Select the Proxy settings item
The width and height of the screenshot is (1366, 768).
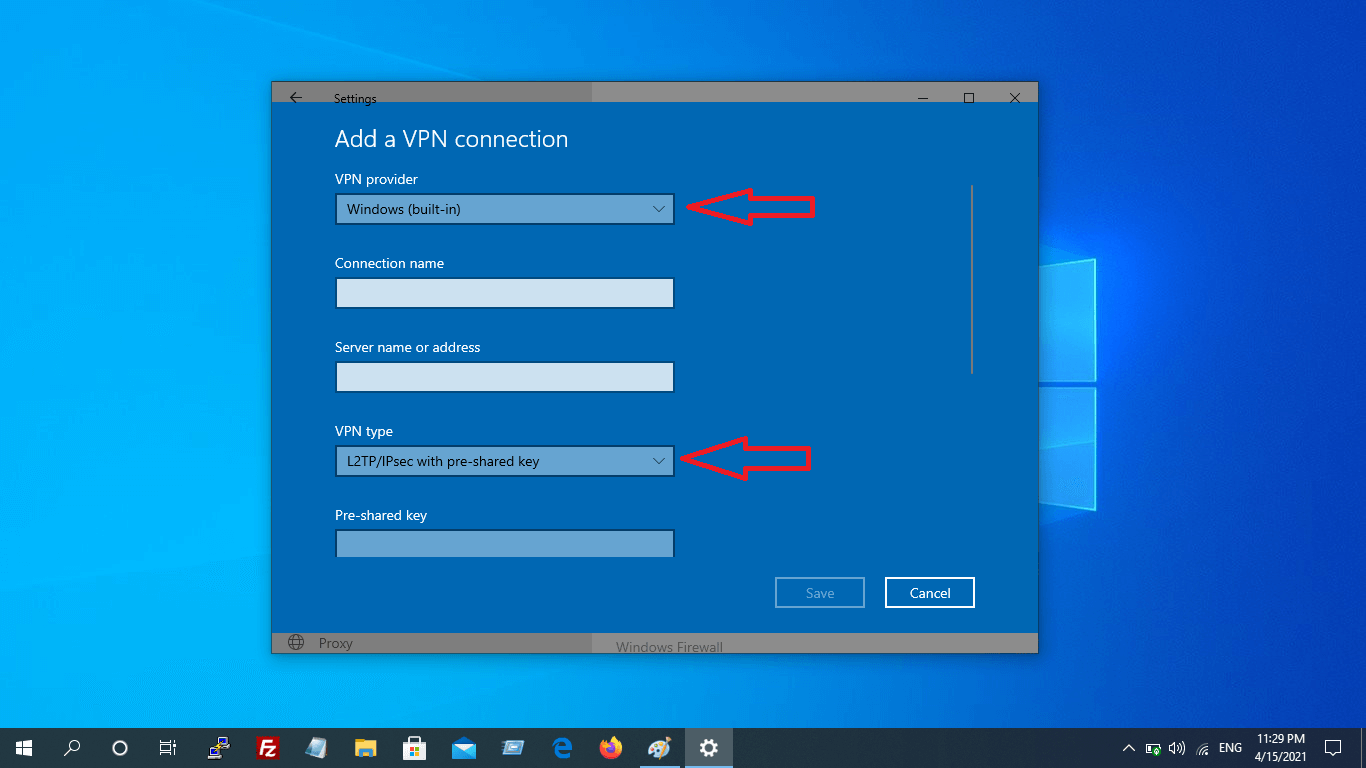point(335,643)
